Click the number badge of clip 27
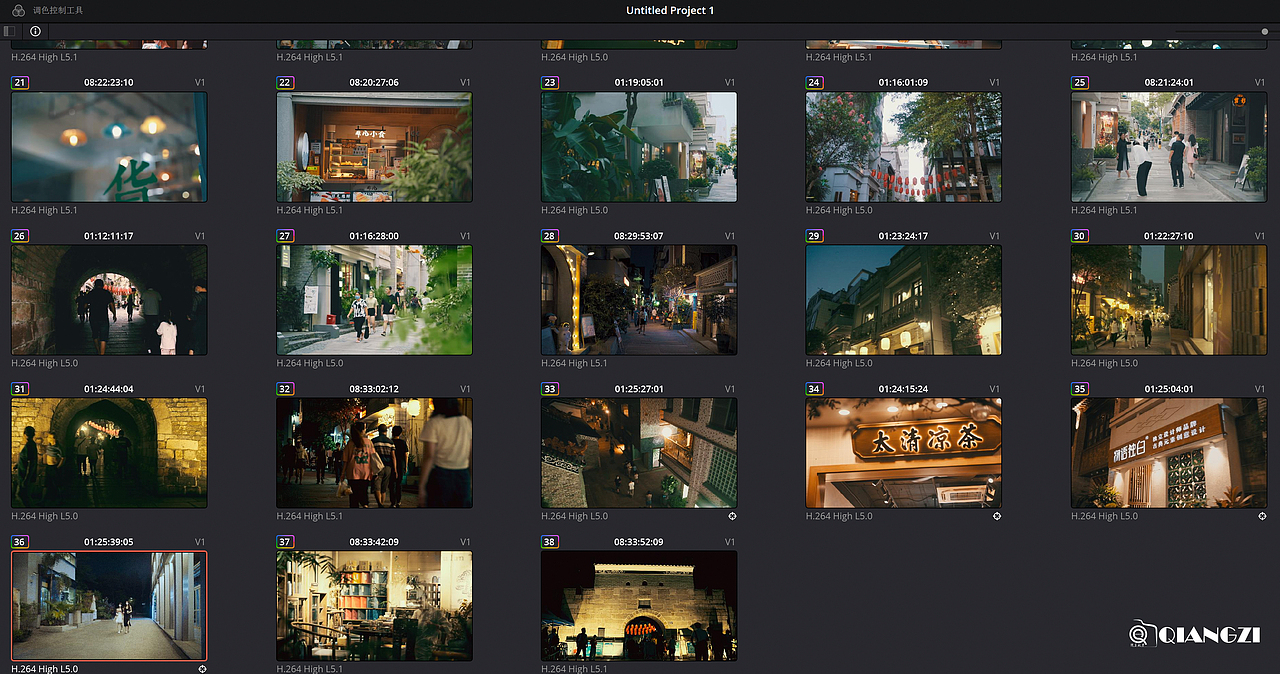Image resolution: width=1280 pixels, height=674 pixels. point(285,236)
